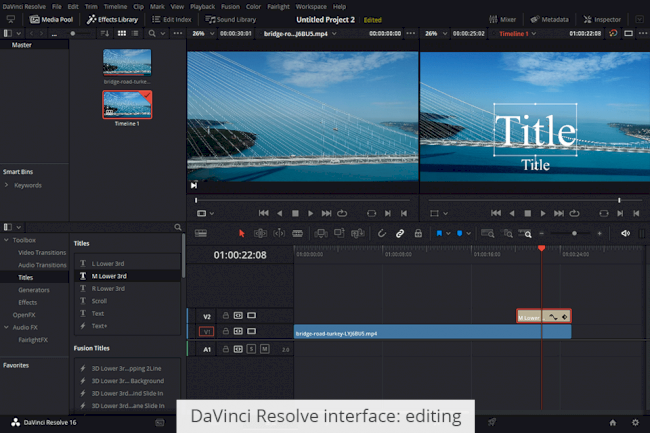Click the Overwrite Clip toolbar icon
The height and width of the screenshot is (433, 650).
coord(339,234)
